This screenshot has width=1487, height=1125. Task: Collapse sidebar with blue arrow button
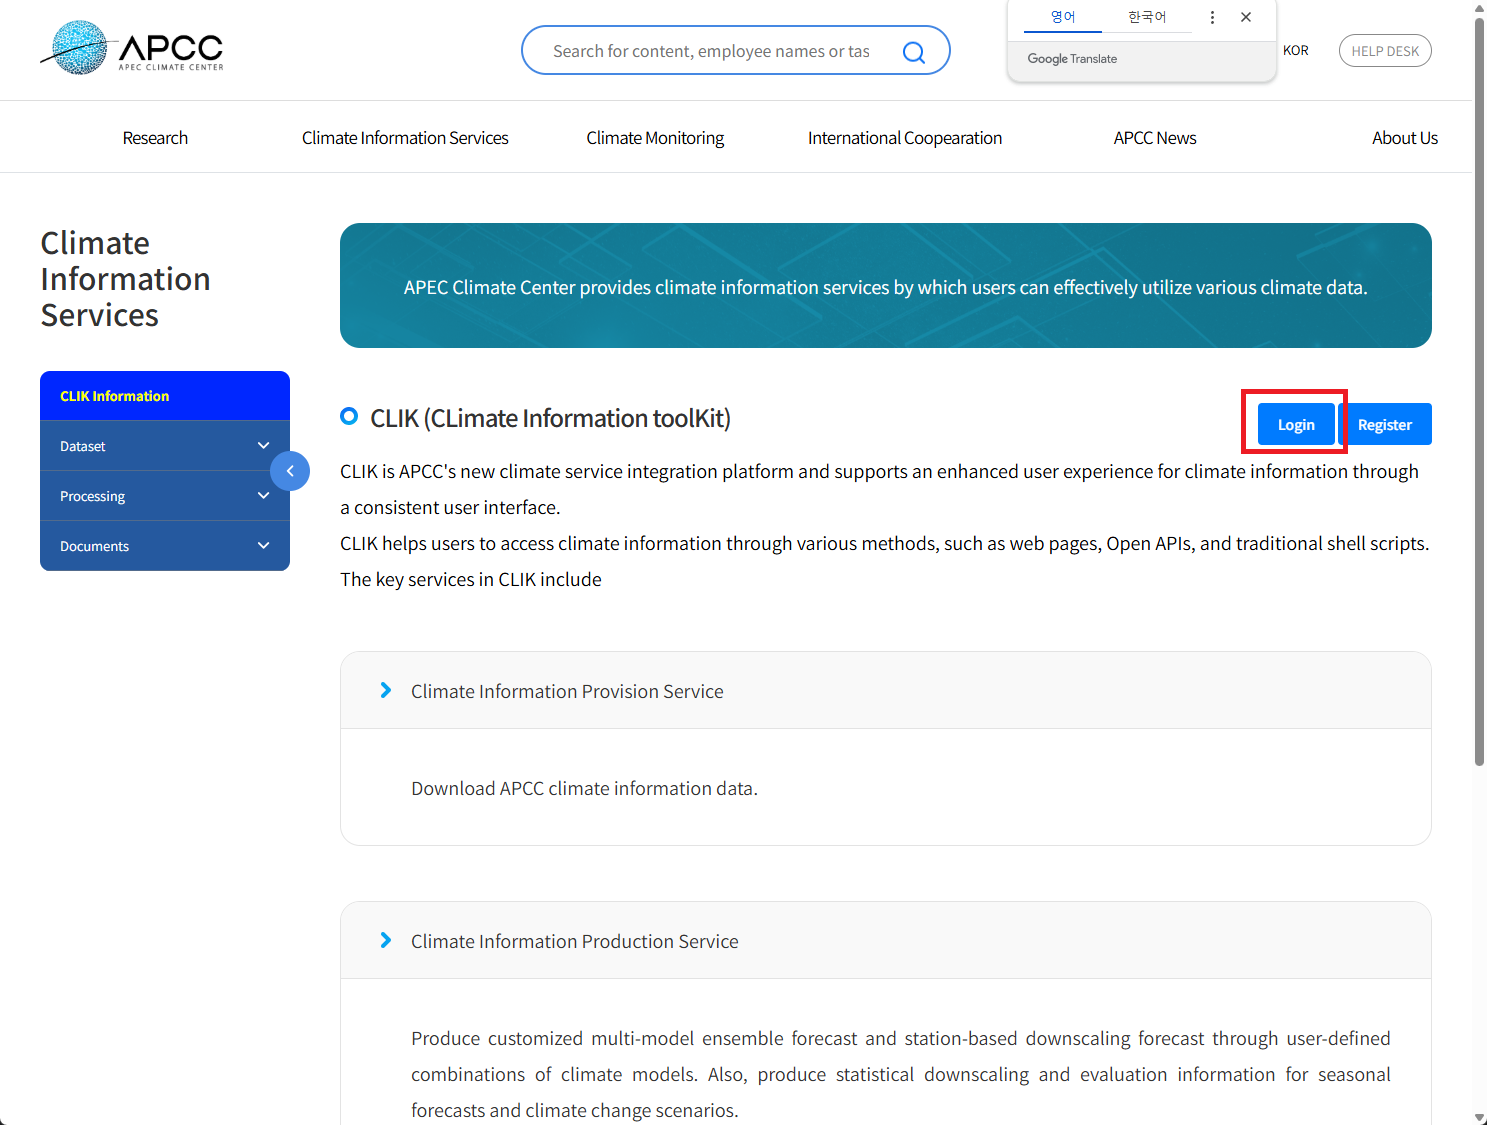(290, 471)
